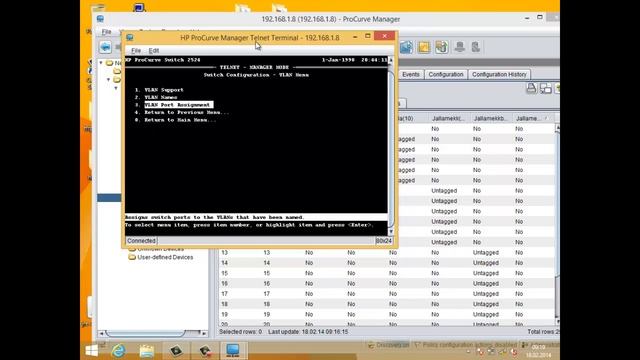Image resolution: width=640 pixels, height=360 pixels.
Task: Click ProCurve Manager window title icon
Action: [100, 19]
